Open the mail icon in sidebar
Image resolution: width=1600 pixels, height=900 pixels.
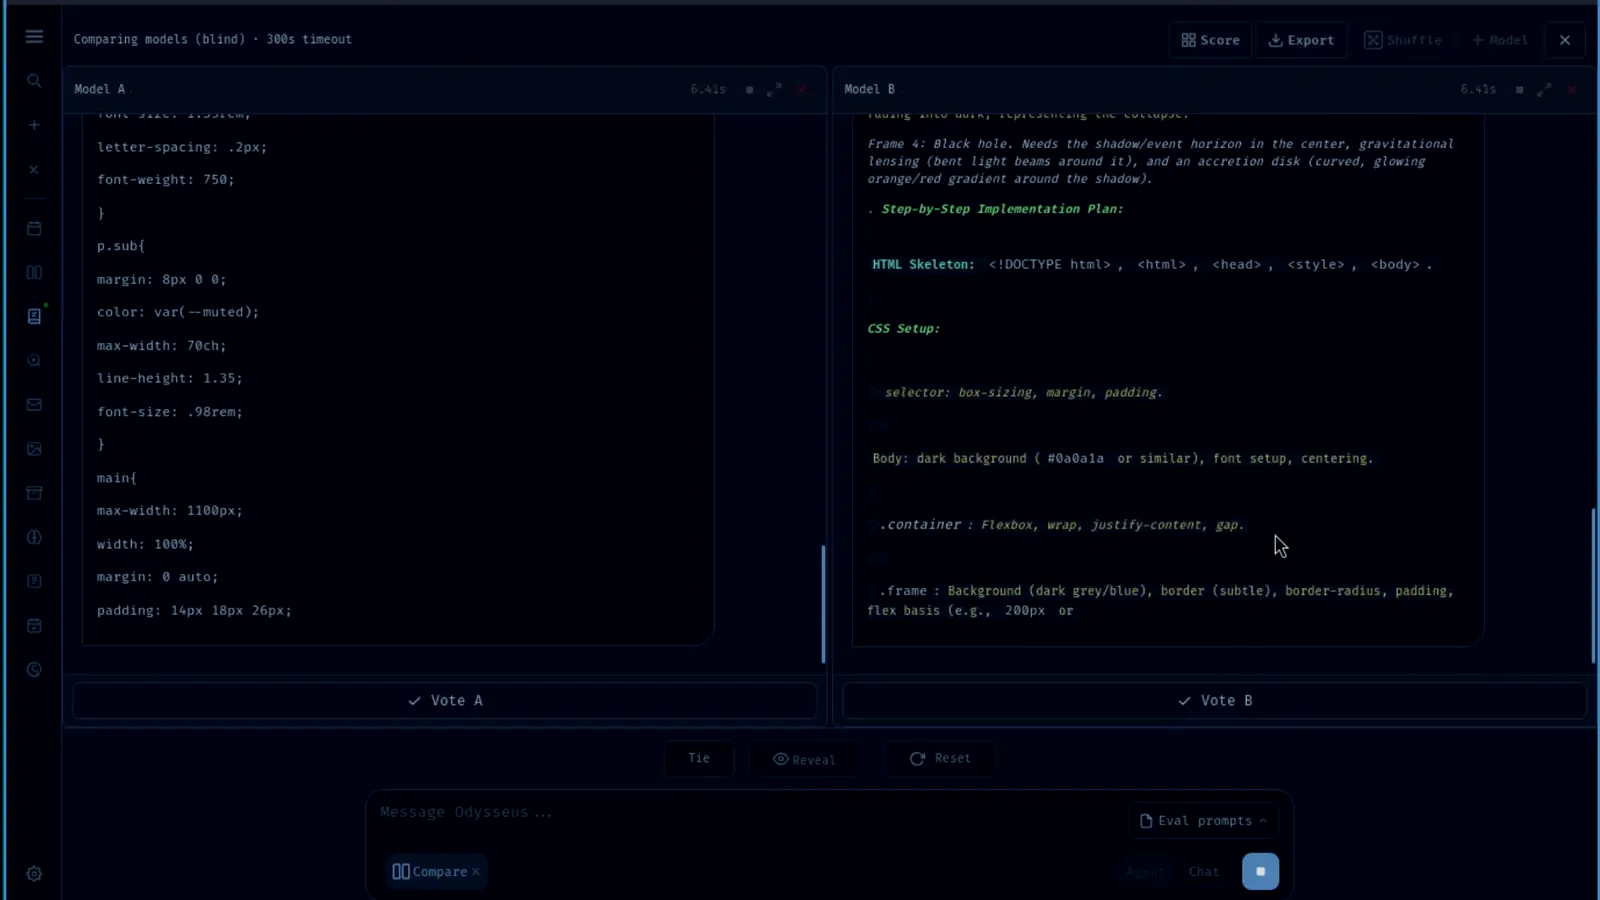coord(34,405)
